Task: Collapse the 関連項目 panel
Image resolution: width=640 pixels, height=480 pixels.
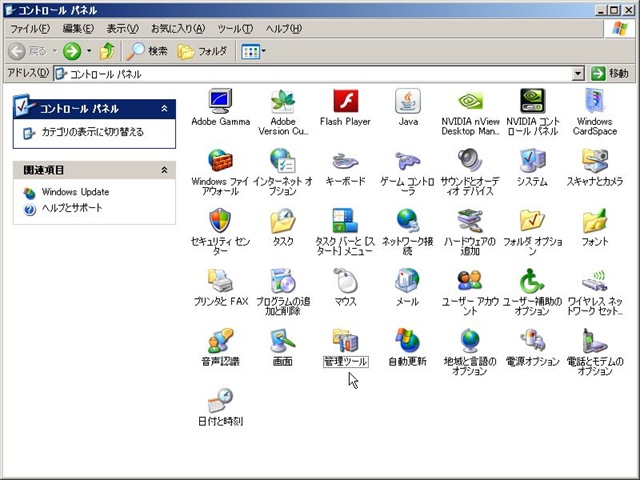Action: [x=164, y=170]
